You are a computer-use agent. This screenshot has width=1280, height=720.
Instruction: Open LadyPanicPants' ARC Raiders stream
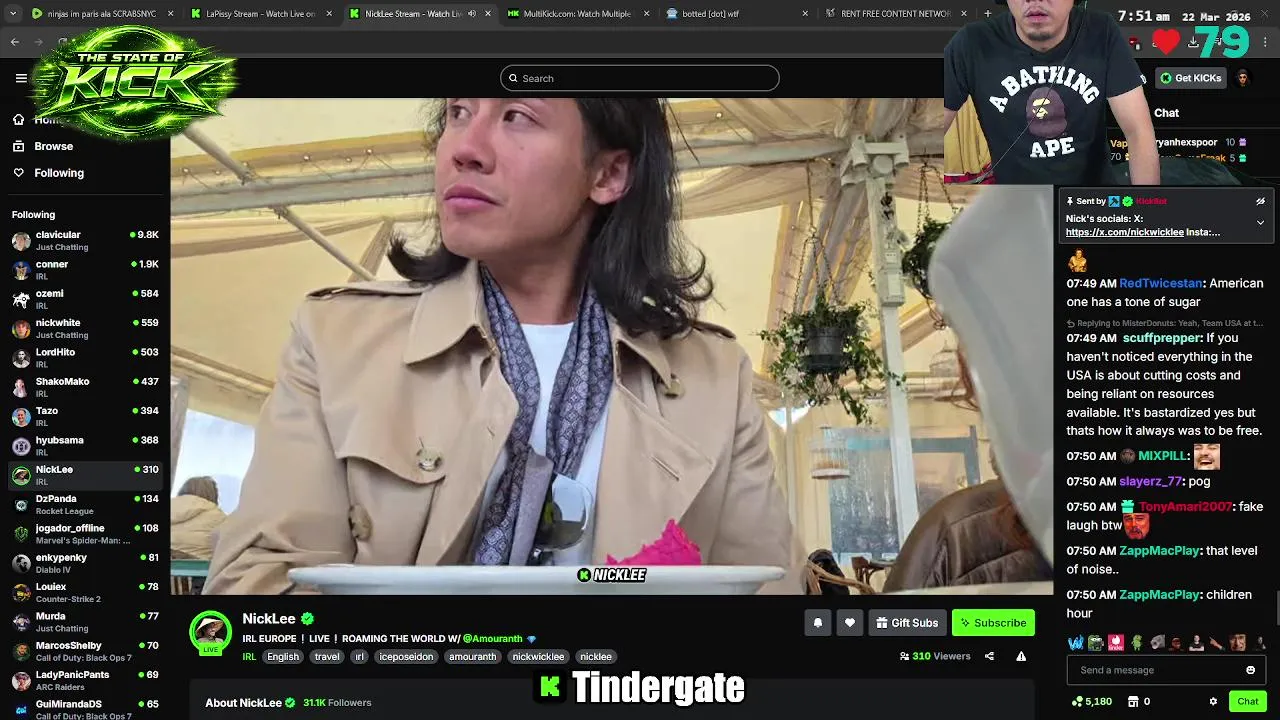click(x=85, y=680)
